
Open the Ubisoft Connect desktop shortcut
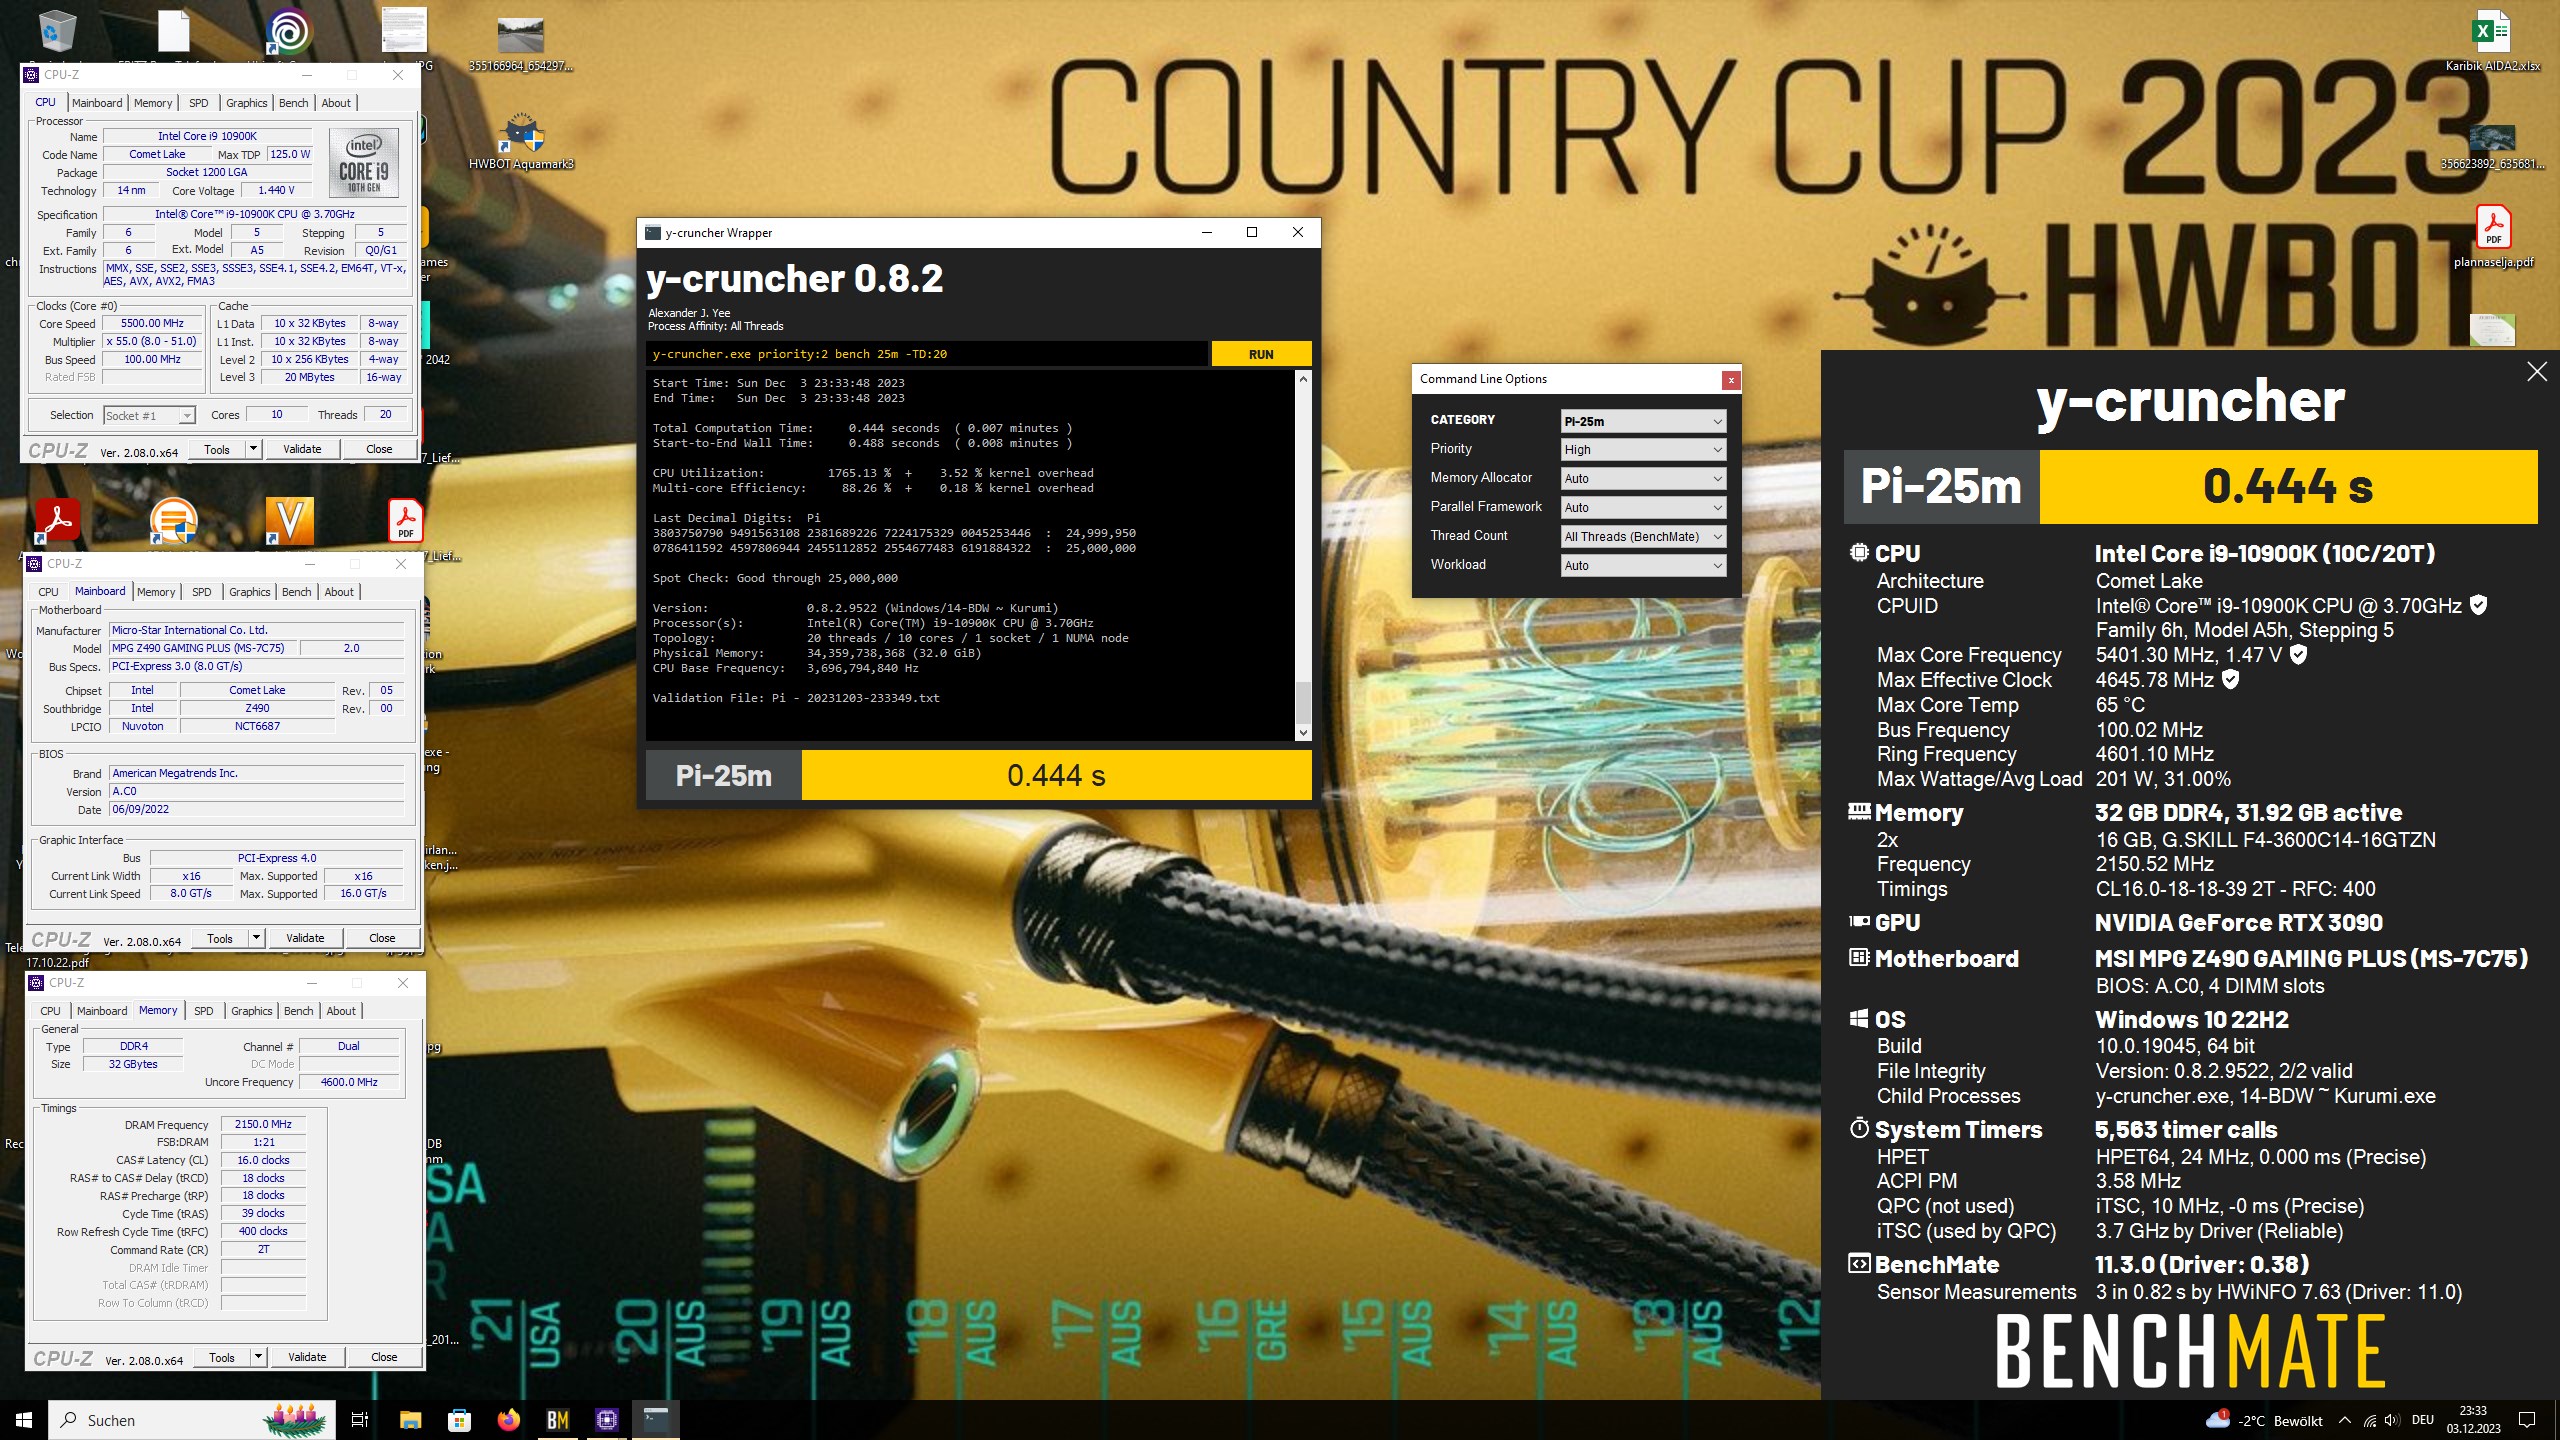289,32
